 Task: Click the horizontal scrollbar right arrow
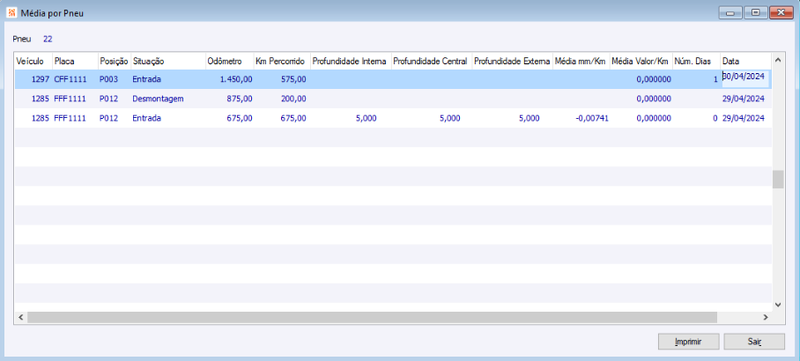coord(765,317)
